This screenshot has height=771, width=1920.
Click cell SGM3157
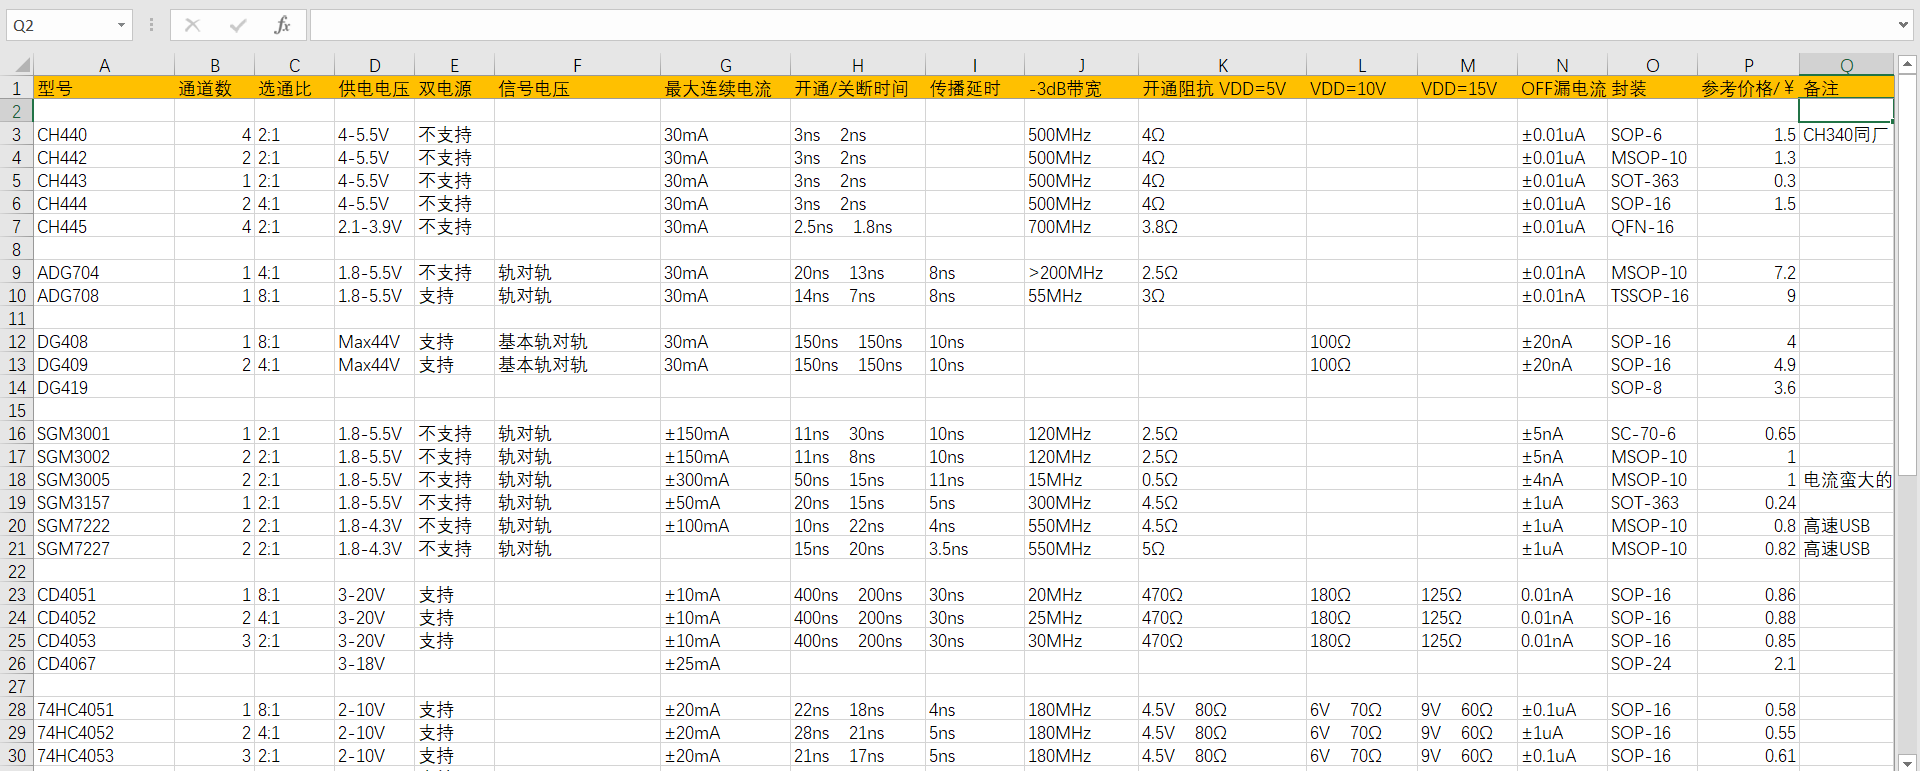(x=104, y=502)
